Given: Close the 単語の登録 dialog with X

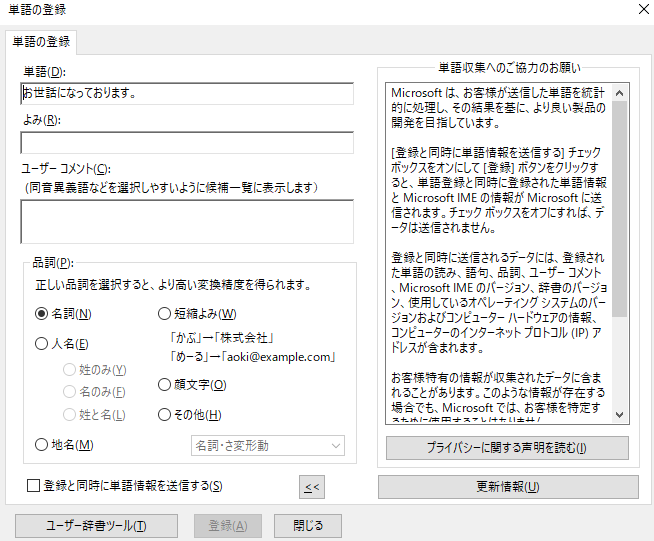Looking at the screenshot, I should 644,9.
